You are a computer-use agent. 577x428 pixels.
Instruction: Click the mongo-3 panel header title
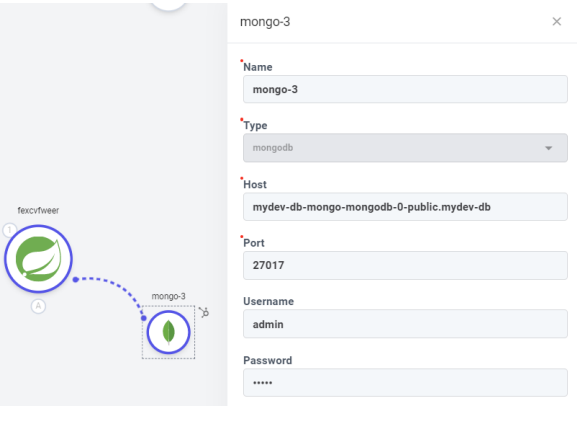(x=265, y=22)
